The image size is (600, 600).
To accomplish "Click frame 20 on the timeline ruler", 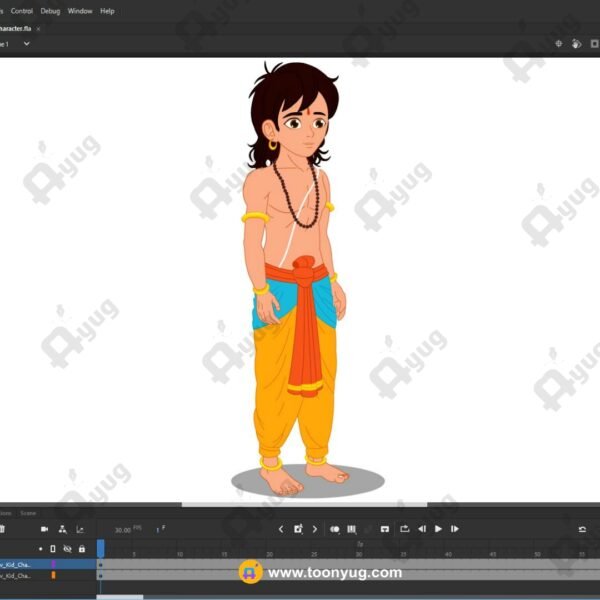I will point(269,554).
